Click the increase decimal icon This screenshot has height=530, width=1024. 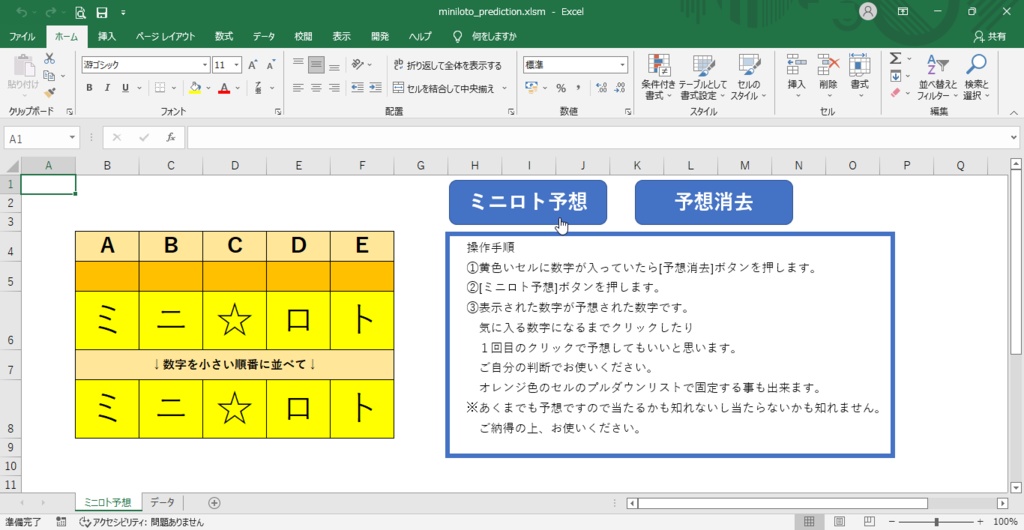click(601, 87)
